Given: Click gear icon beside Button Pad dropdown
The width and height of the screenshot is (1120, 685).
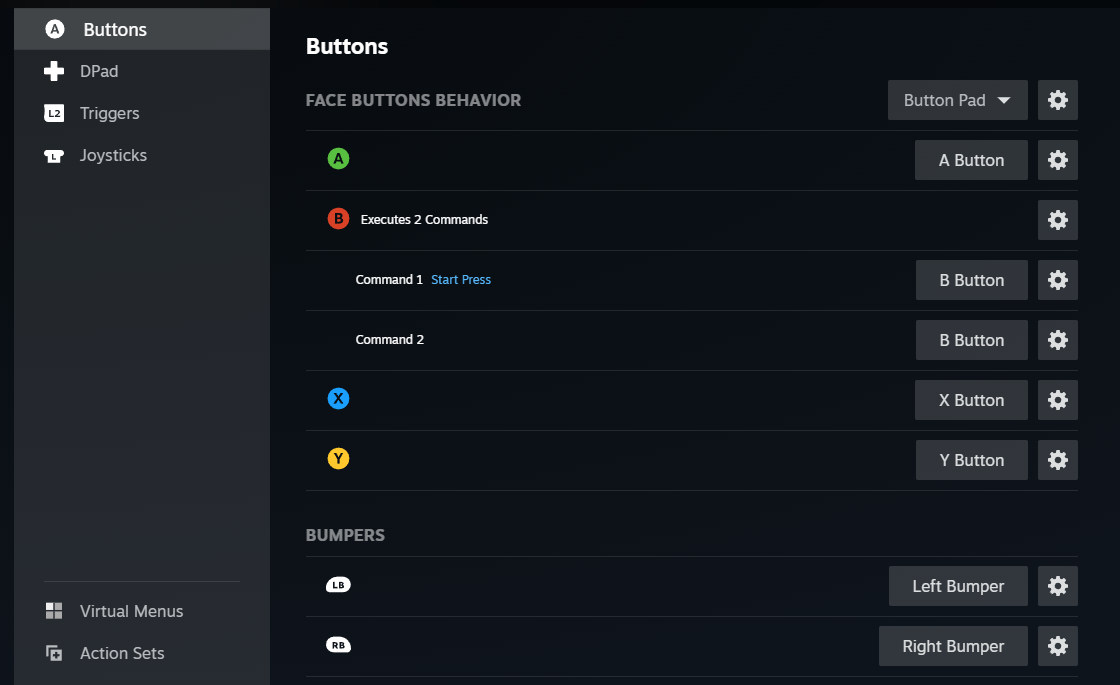Looking at the screenshot, I should pyautogui.click(x=1058, y=100).
